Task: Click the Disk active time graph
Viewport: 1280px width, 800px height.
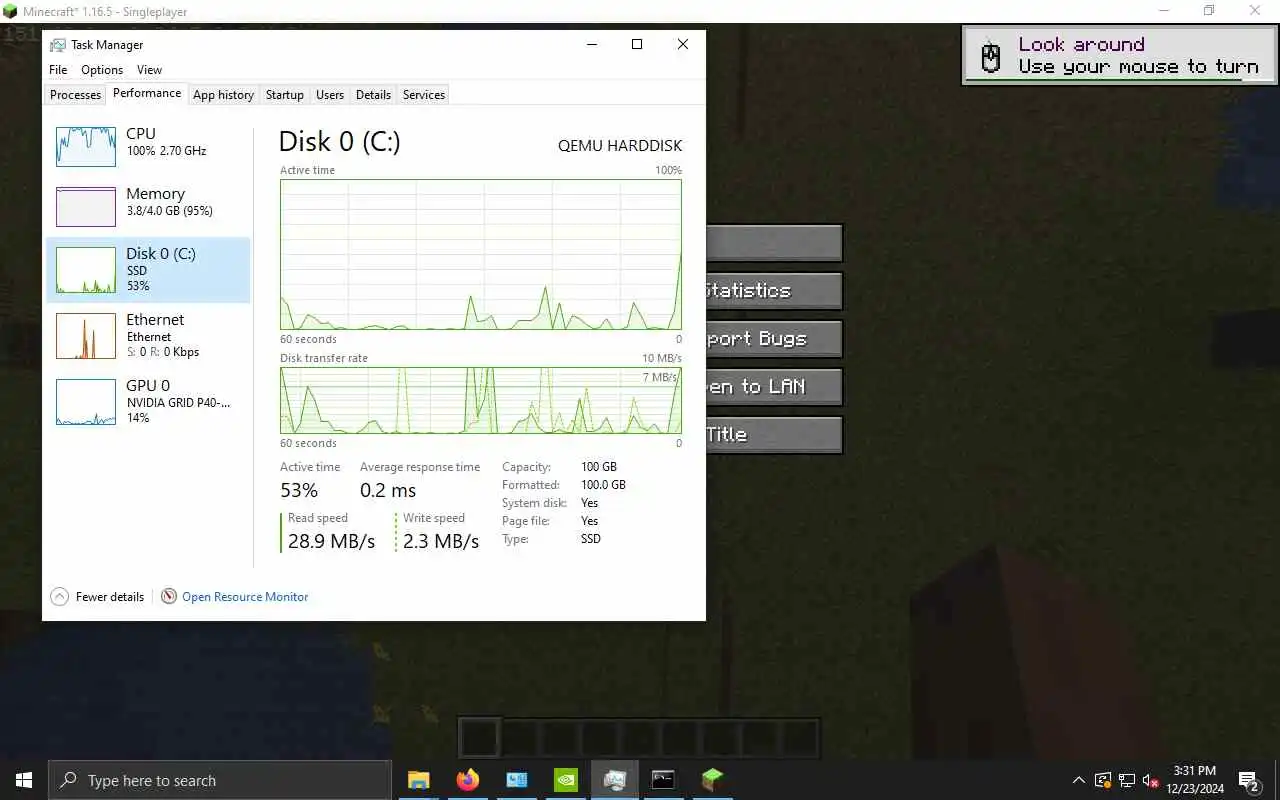Action: click(481, 254)
